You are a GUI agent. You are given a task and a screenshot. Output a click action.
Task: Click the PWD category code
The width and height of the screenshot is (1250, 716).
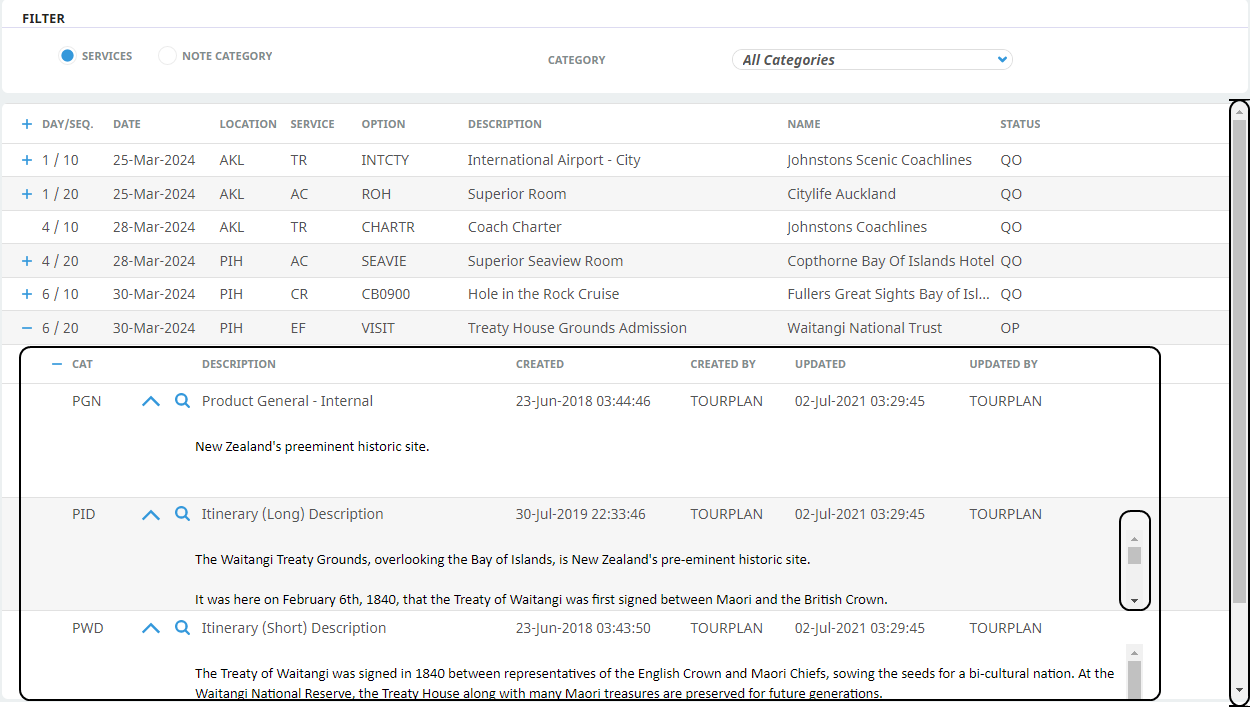(87, 628)
